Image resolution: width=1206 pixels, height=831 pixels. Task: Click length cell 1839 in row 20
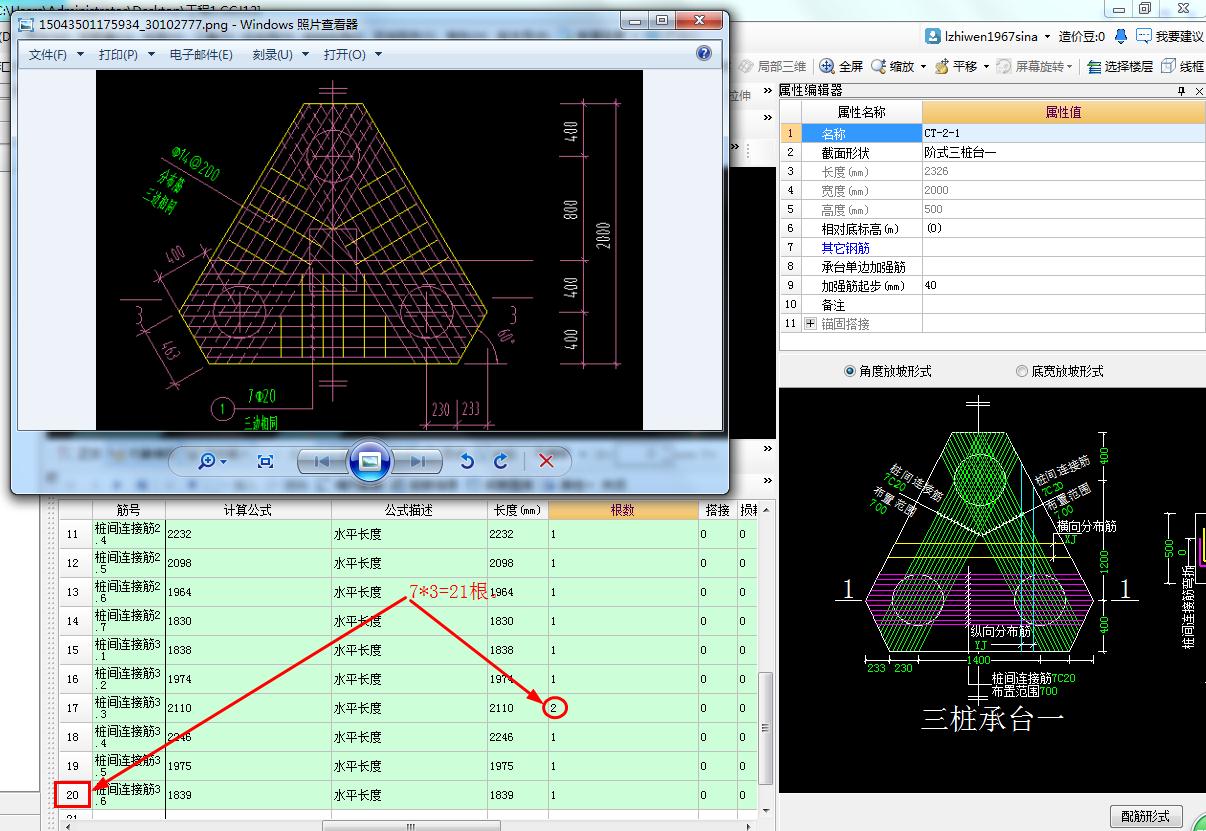pos(518,795)
